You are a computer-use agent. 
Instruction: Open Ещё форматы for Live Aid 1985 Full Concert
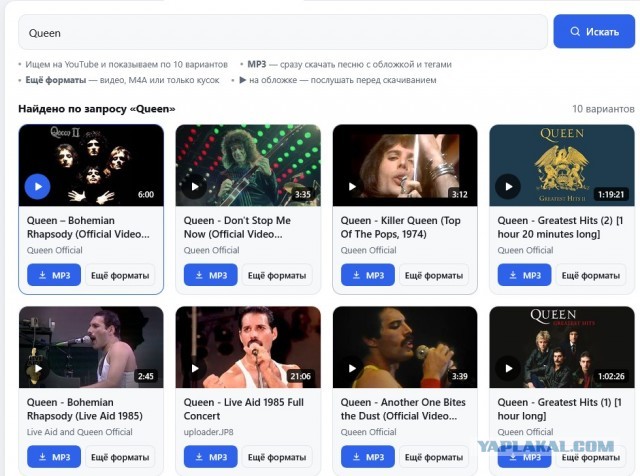click(277, 457)
